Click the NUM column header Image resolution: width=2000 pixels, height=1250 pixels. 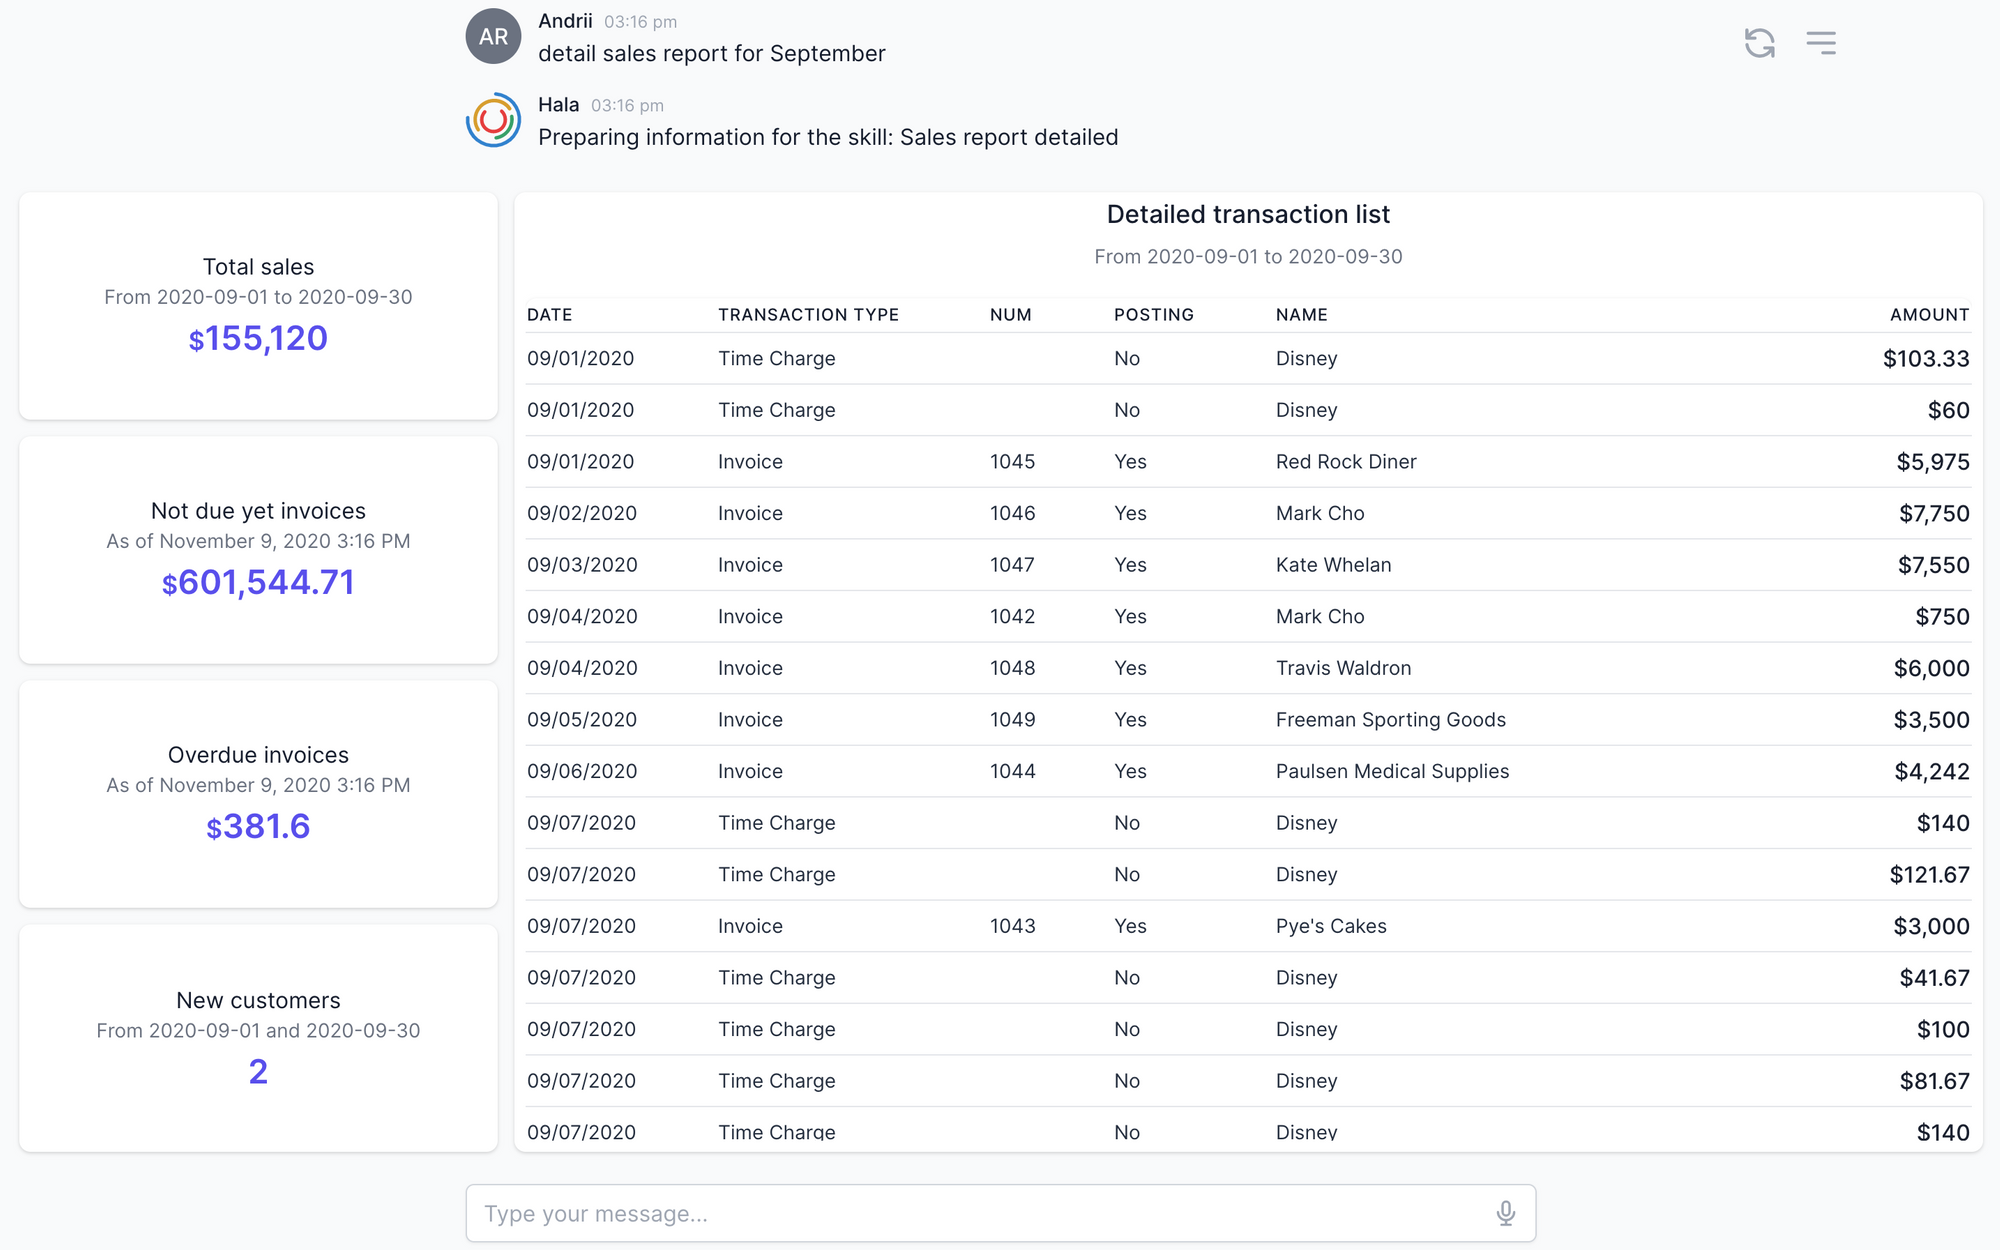point(1010,314)
